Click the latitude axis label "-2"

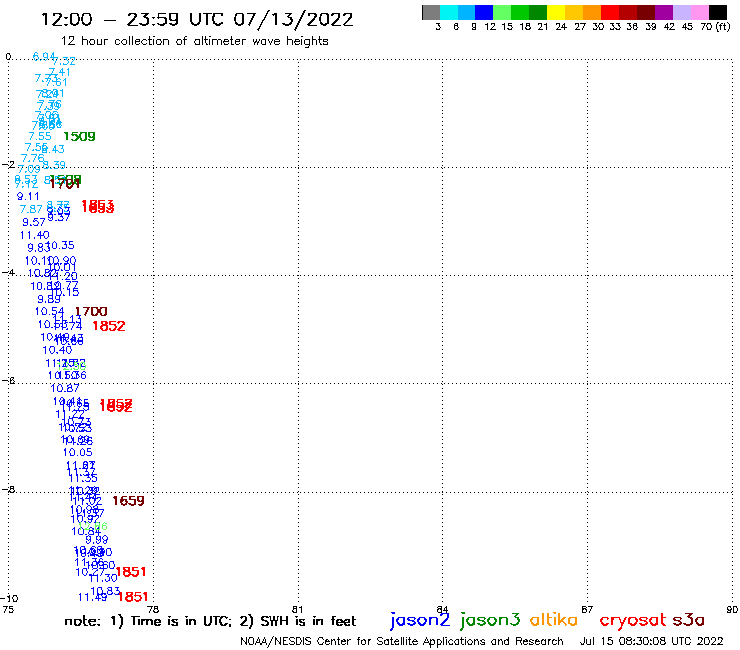(8, 164)
